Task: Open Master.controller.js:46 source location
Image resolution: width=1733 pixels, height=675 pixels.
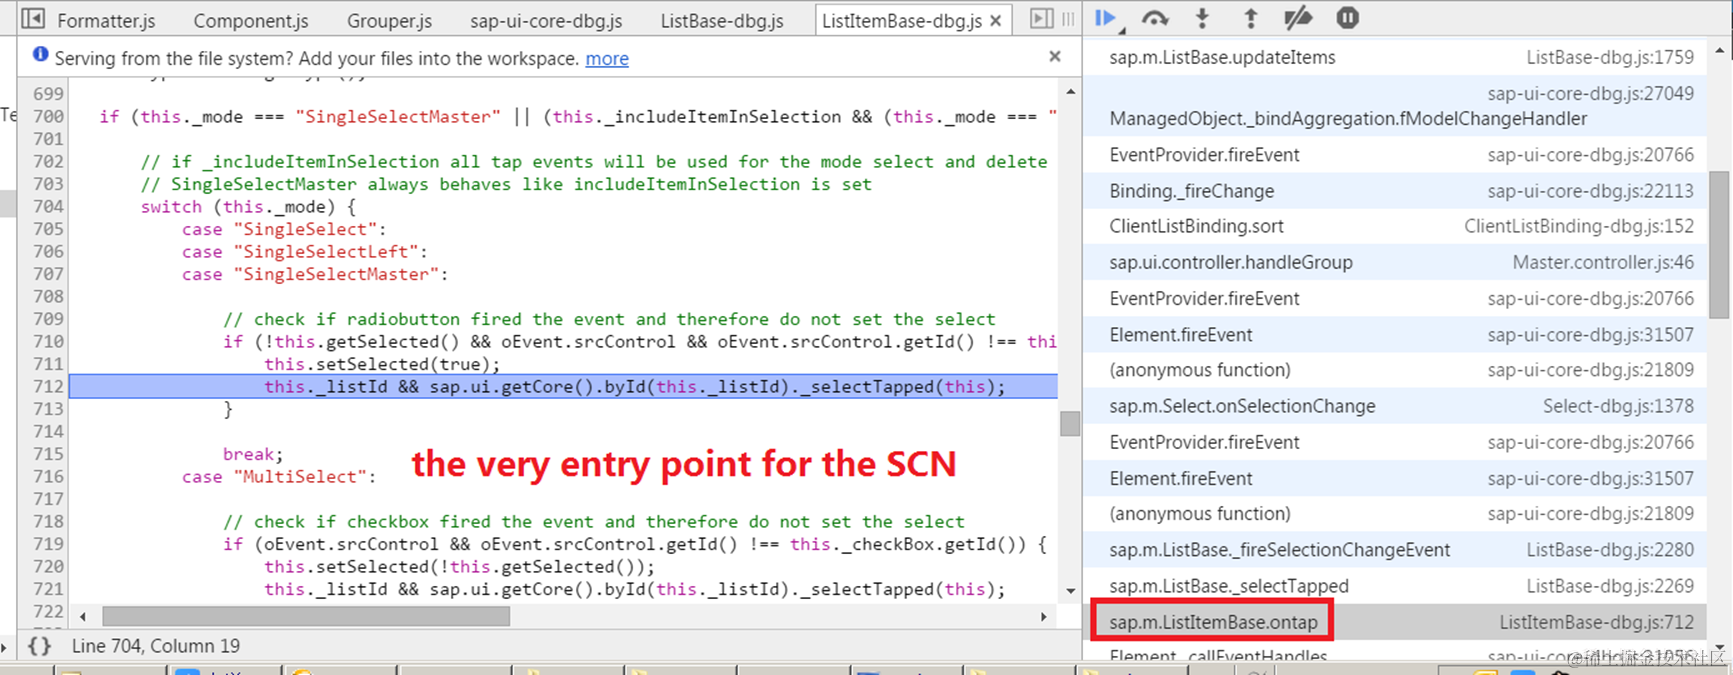Action: 1603,262
